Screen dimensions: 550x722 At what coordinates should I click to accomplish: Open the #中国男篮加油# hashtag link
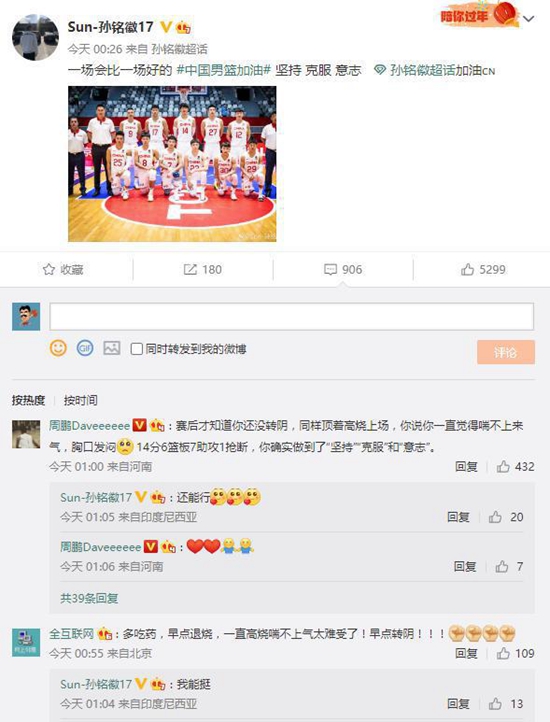tap(223, 70)
